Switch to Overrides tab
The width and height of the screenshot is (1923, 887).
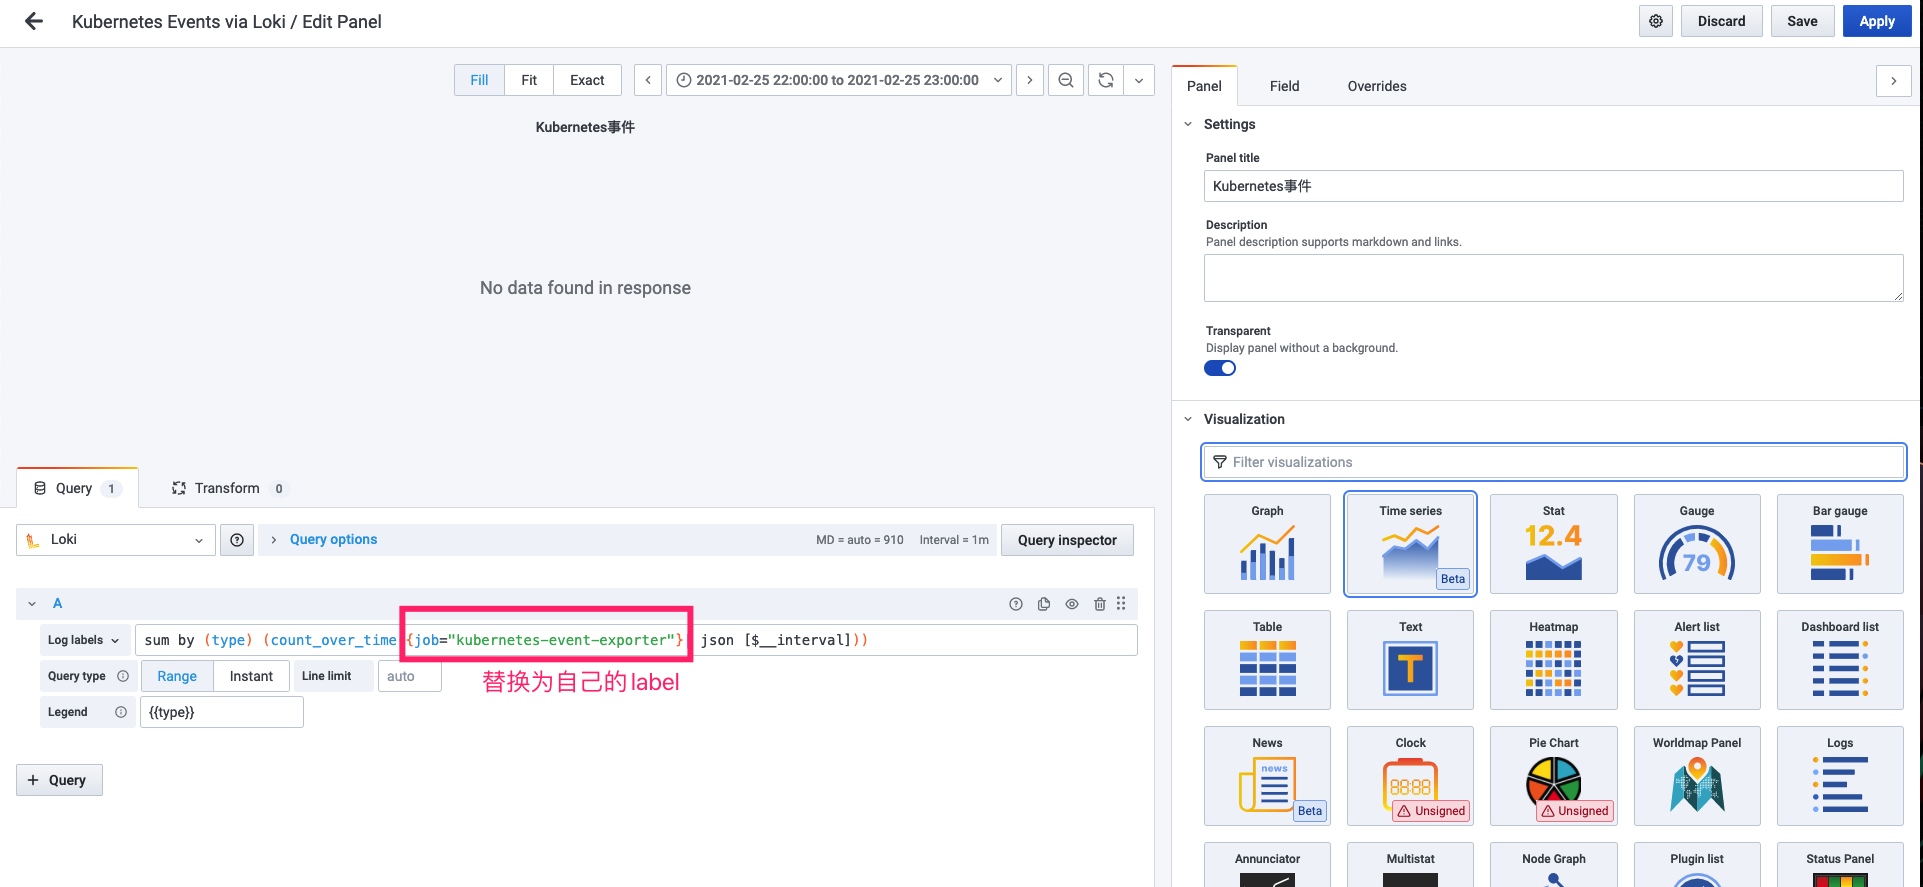click(1377, 86)
